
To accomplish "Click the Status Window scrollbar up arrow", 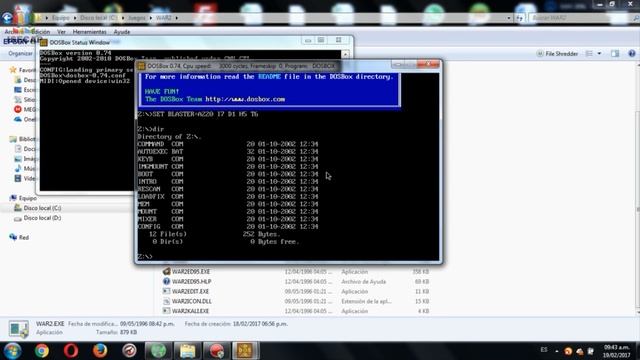I will pos(345,54).
